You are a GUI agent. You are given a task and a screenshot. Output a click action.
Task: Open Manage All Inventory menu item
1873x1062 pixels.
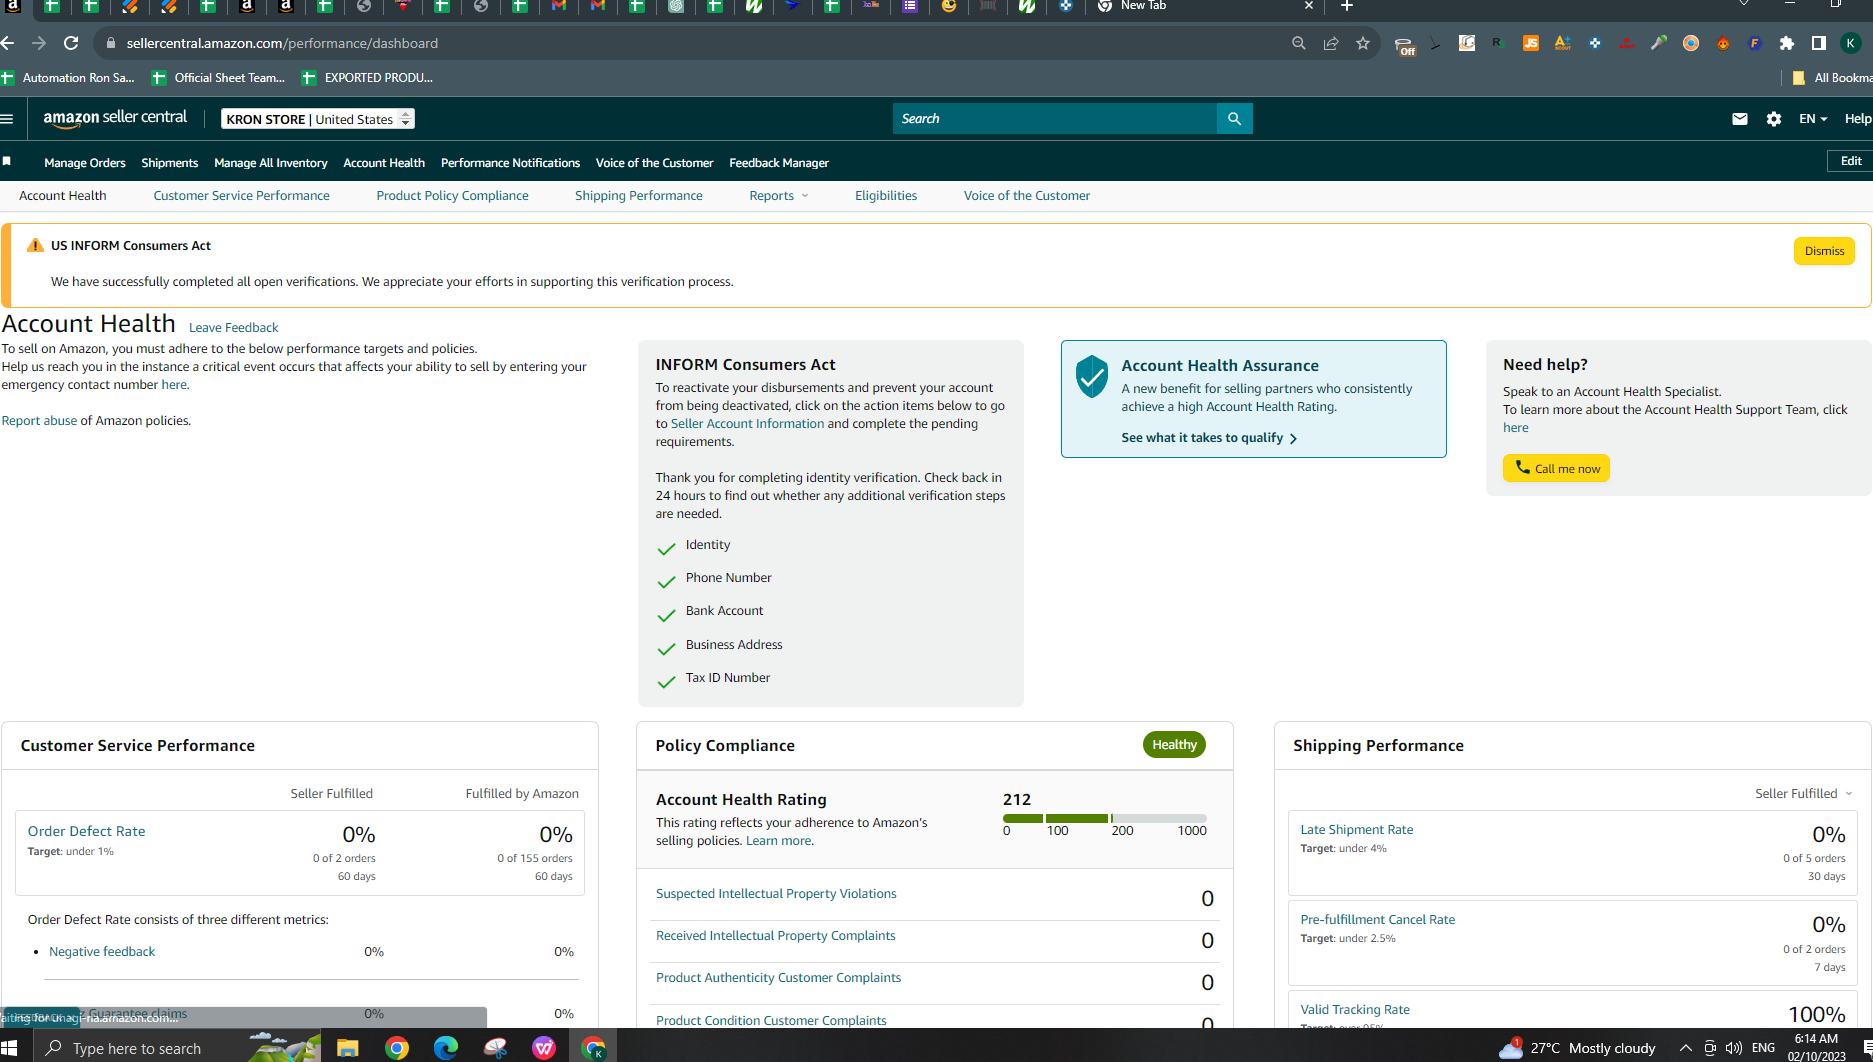coord(271,163)
